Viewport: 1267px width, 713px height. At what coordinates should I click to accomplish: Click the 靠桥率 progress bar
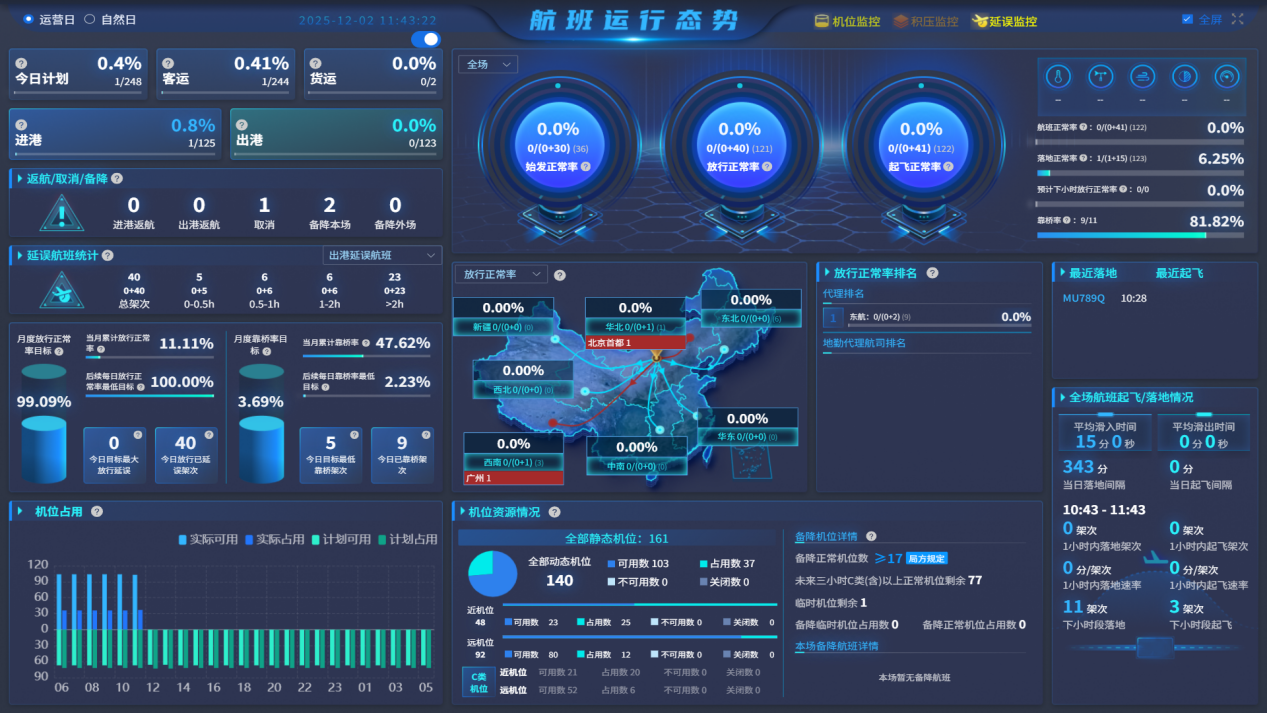1140,235
